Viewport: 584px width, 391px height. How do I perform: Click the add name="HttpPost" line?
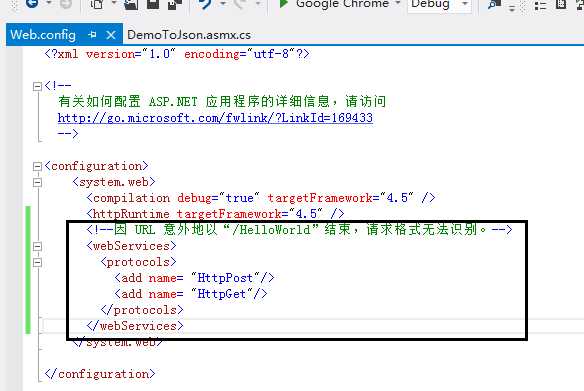pos(194,278)
